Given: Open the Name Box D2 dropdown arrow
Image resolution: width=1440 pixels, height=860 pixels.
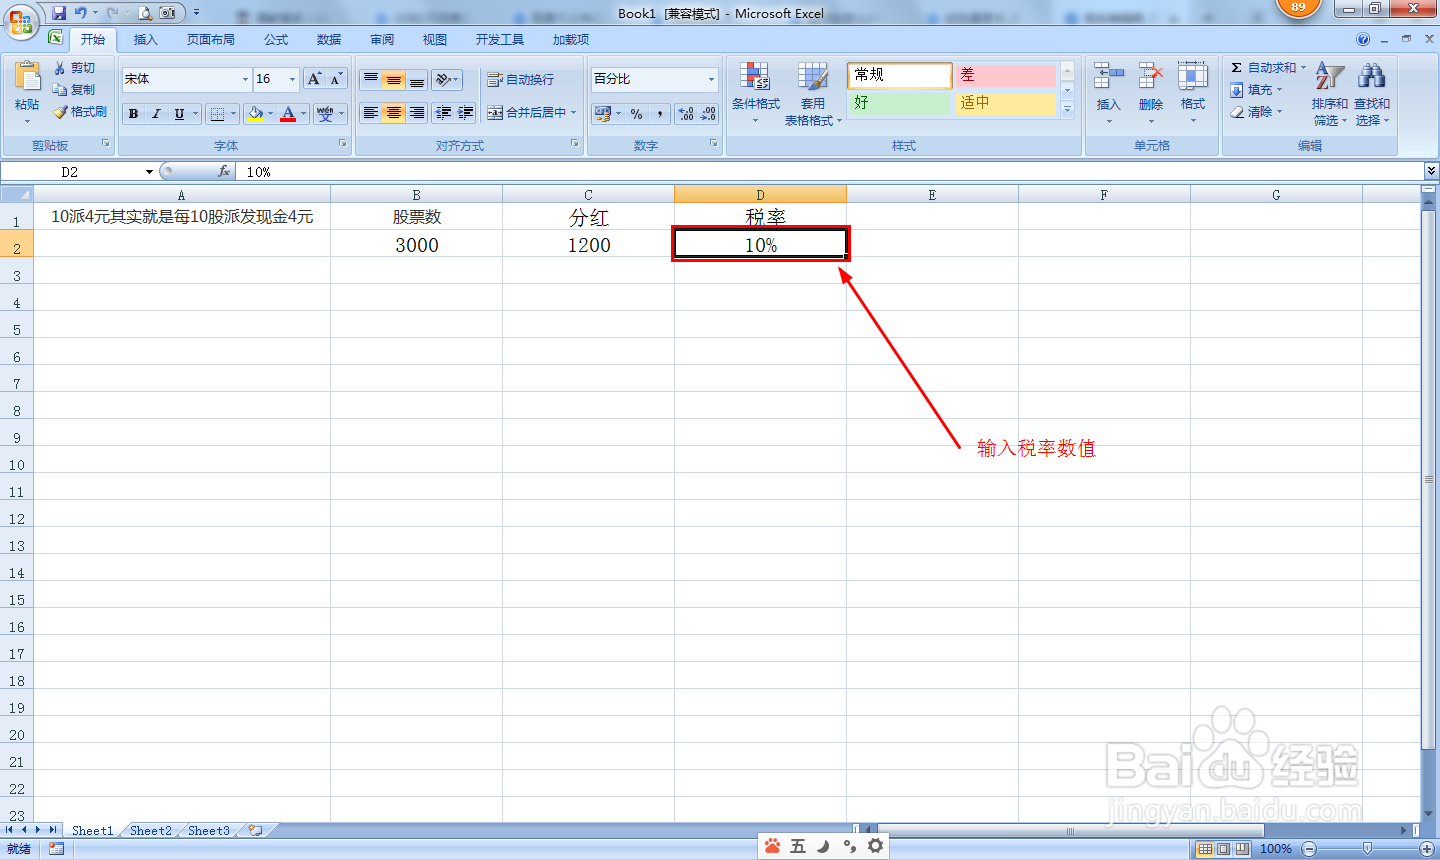Looking at the screenshot, I should pos(149,172).
